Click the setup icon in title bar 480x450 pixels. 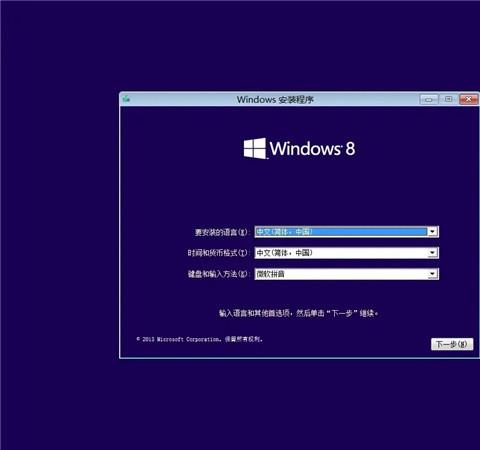[x=126, y=99]
